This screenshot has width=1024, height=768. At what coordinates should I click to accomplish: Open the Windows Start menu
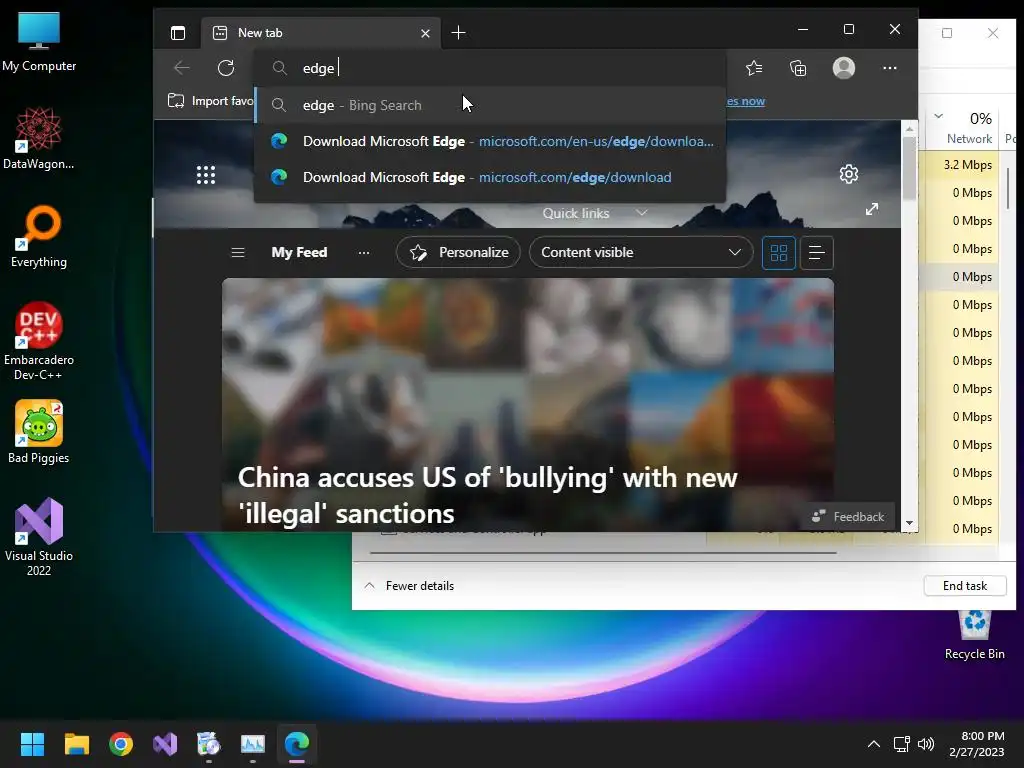[x=32, y=744]
